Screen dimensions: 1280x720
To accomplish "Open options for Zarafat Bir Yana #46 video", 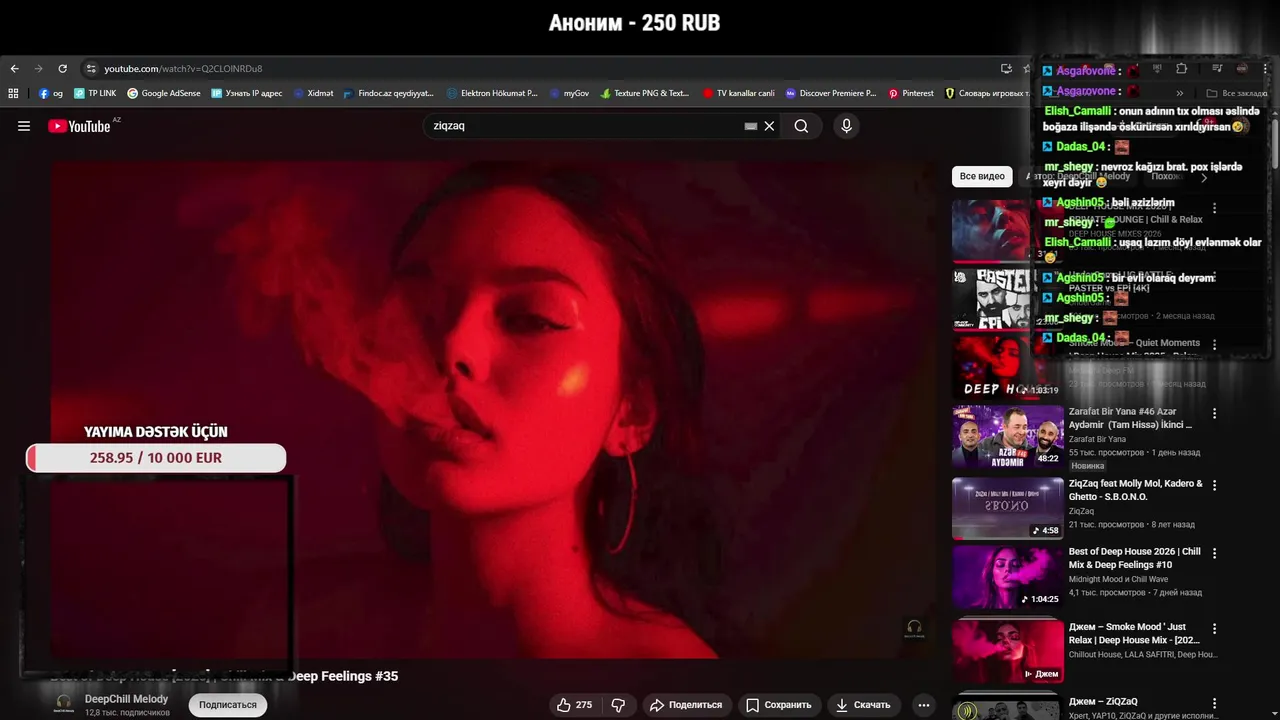I will (1215, 413).
